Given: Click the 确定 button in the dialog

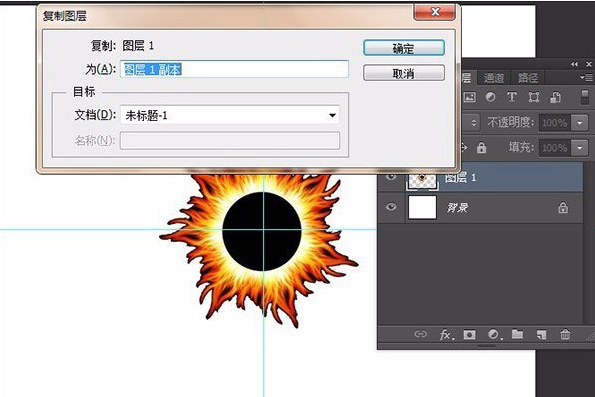Looking at the screenshot, I should (x=404, y=48).
